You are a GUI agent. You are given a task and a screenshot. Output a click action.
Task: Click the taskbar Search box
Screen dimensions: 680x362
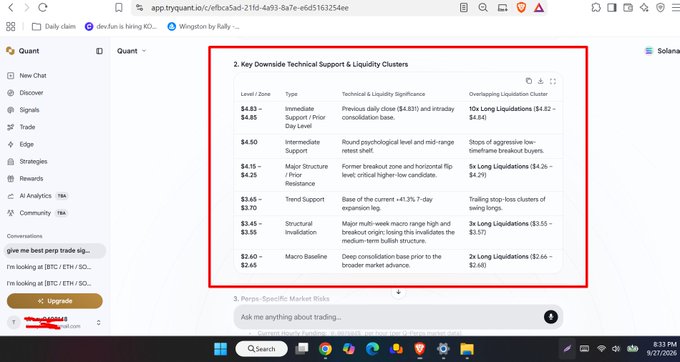point(262,349)
